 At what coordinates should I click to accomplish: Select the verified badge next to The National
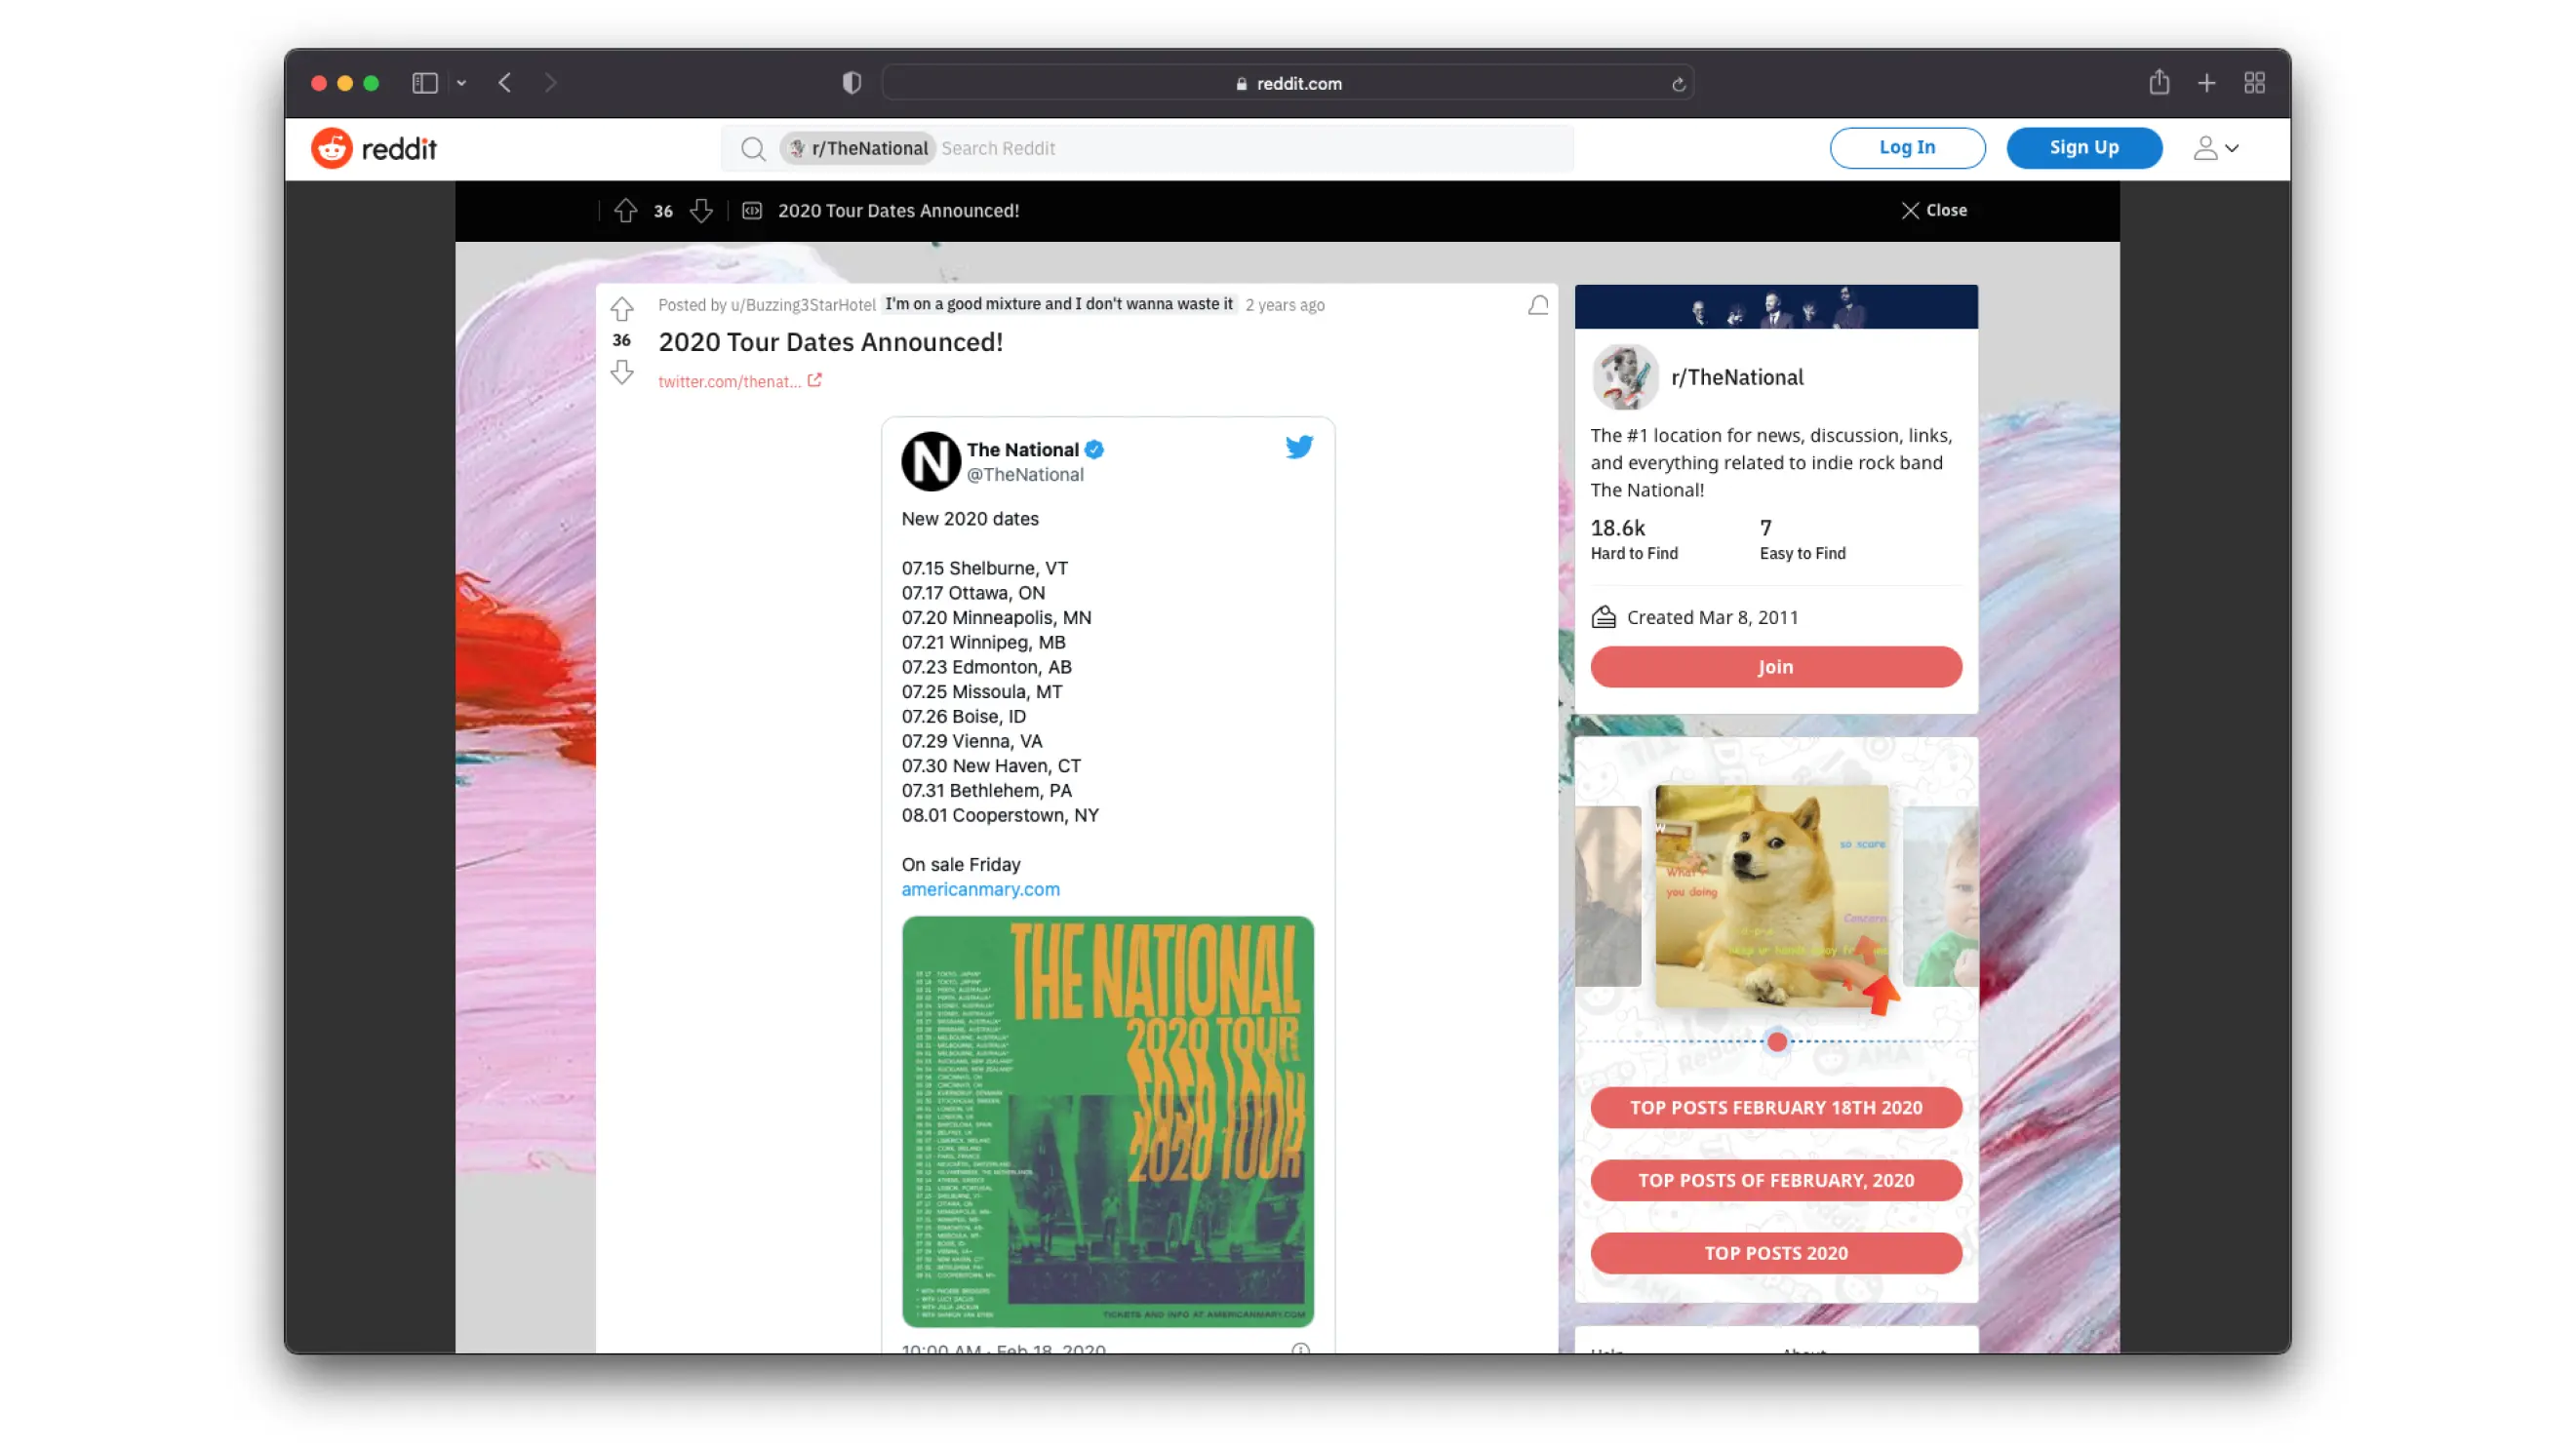(x=1094, y=449)
